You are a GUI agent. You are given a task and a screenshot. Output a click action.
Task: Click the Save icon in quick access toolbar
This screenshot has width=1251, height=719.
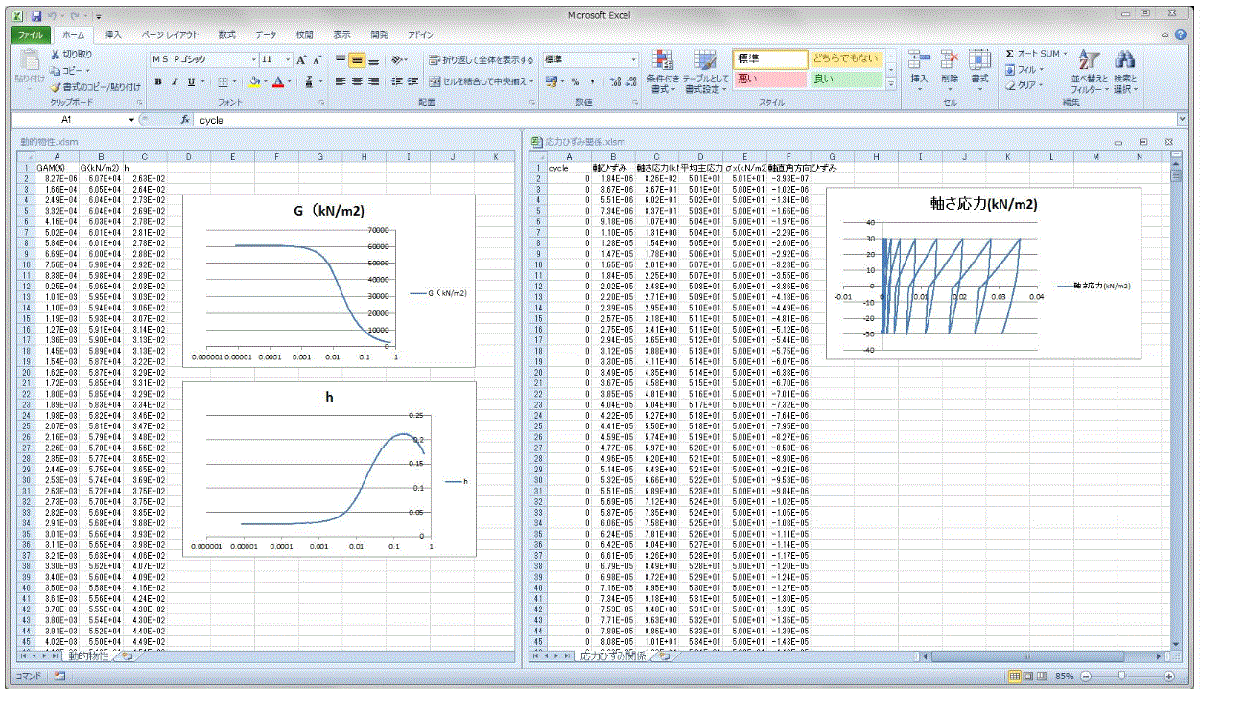(x=37, y=16)
